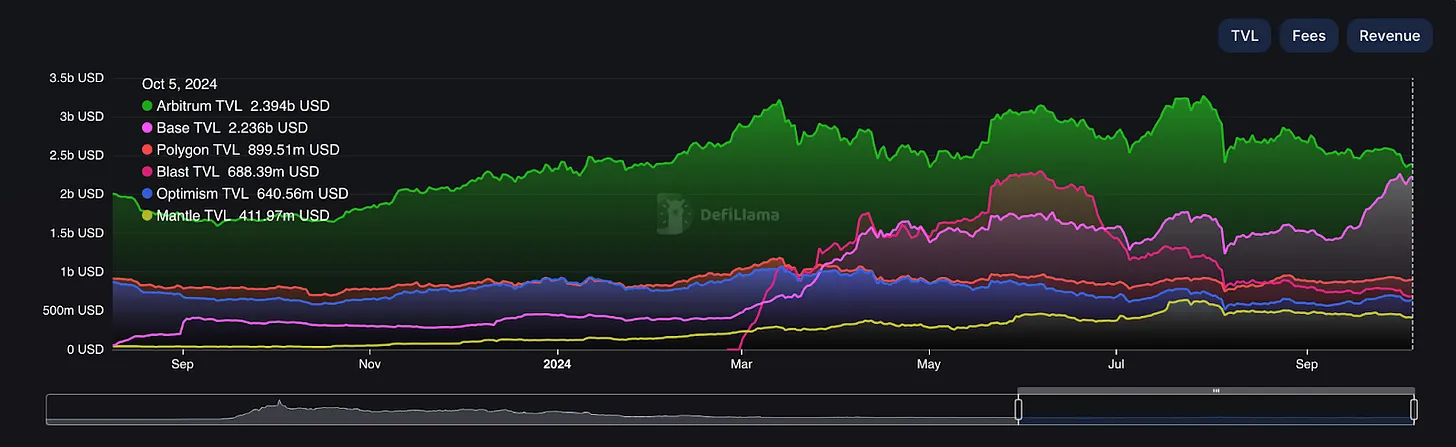Image resolution: width=1456 pixels, height=447 pixels.
Task: Click the 'Oct 5, 2024' tooltip date
Action: 180,84
